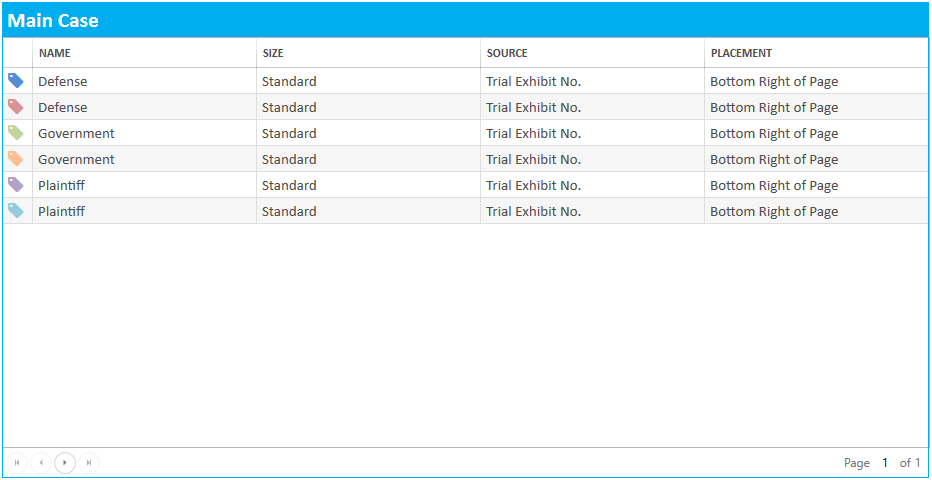This screenshot has width=932, height=480.
Task: Click the purple Plaintiff tag icon
Action: click(x=16, y=185)
